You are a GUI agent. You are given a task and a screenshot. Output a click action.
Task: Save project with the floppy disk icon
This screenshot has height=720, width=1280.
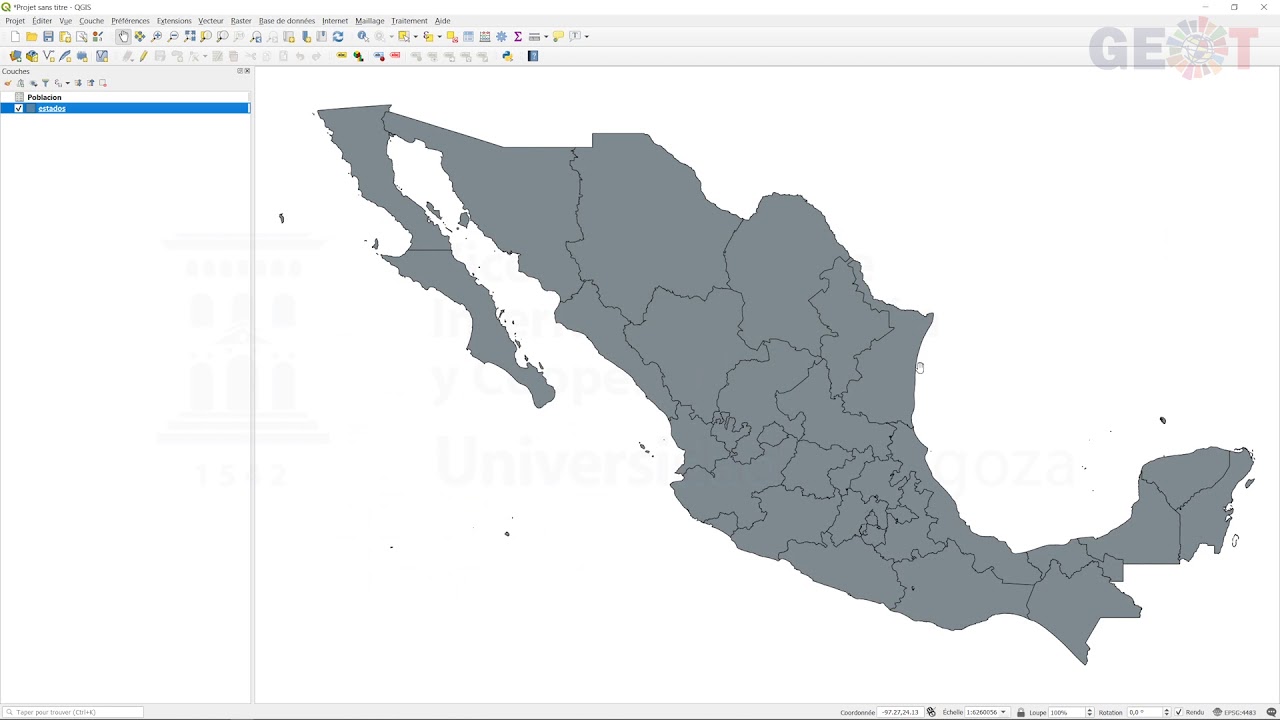(x=48, y=37)
